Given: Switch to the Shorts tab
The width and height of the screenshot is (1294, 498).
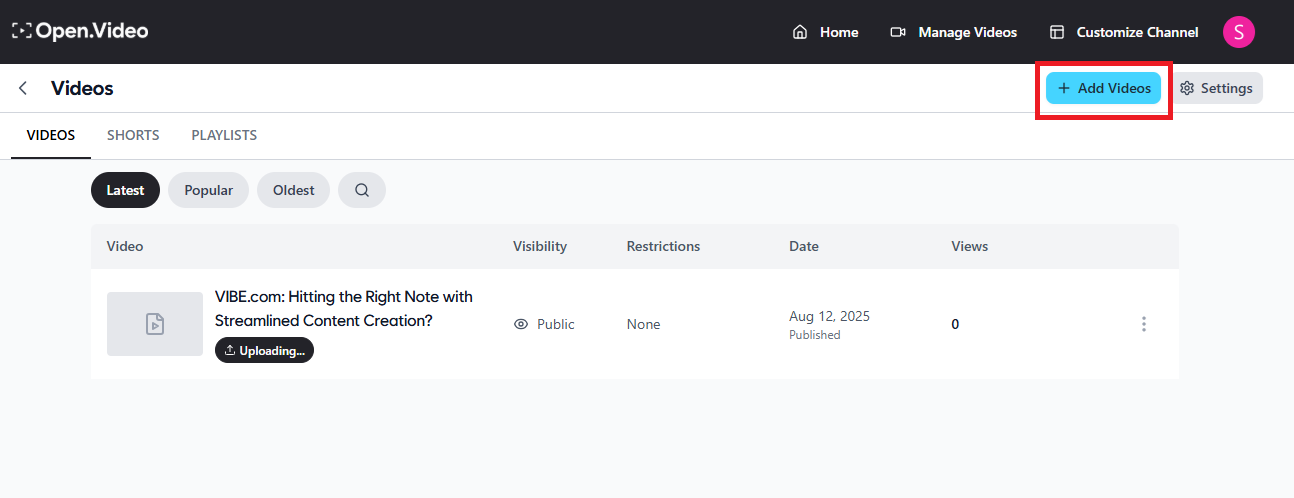Looking at the screenshot, I should click(x=133, y=135).
